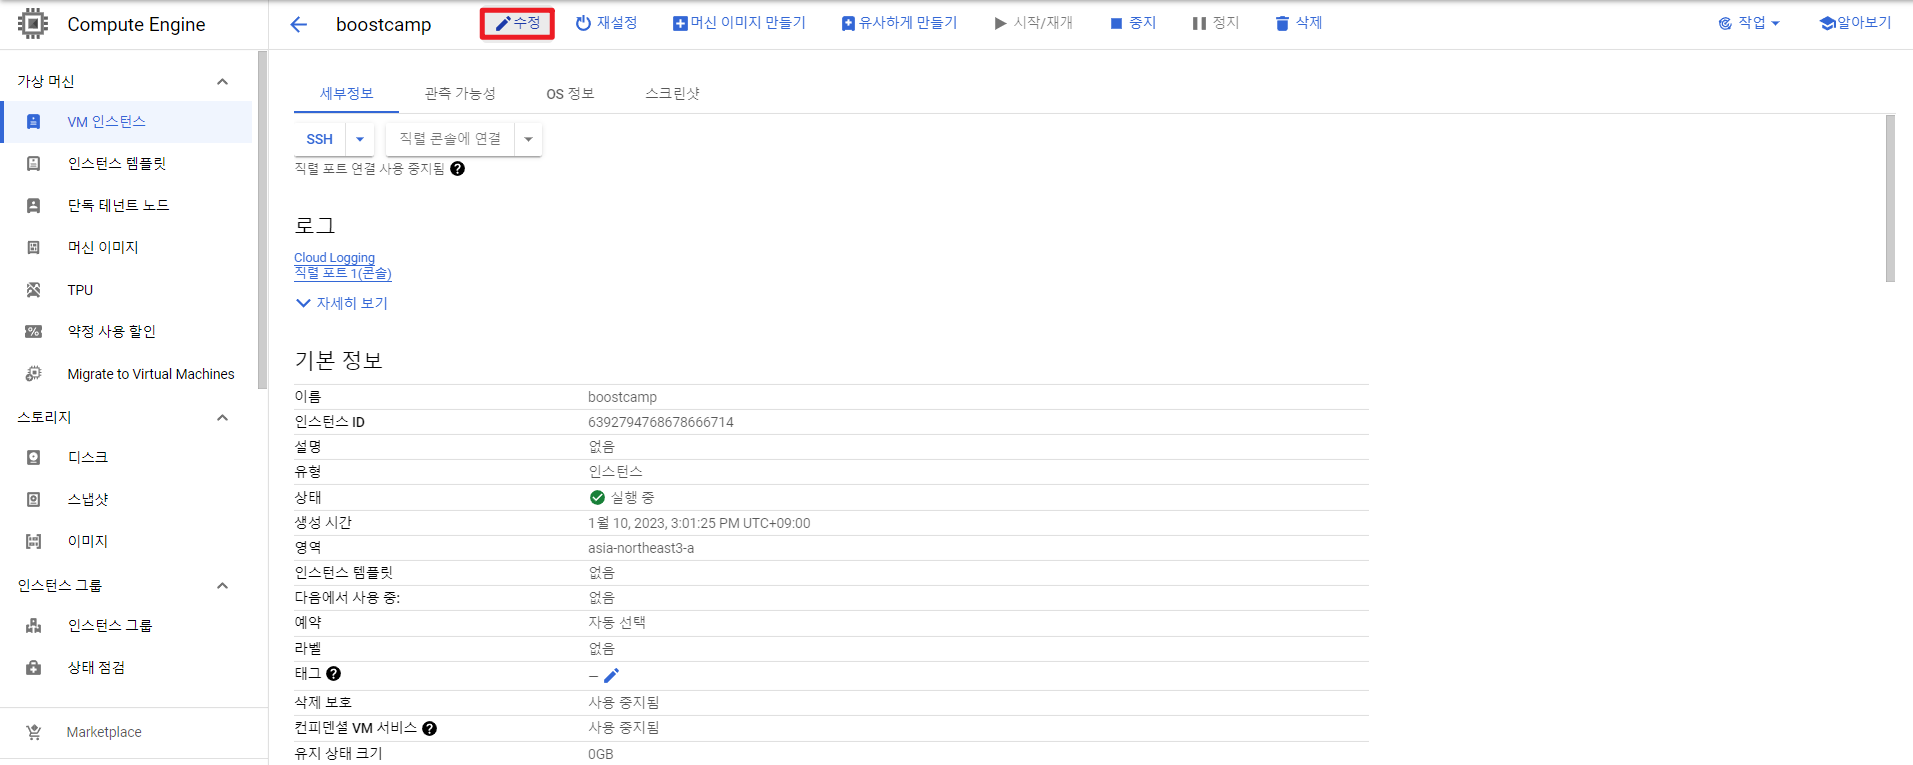
Task: Stop the instance with 중지
Action: [1133, 23]
